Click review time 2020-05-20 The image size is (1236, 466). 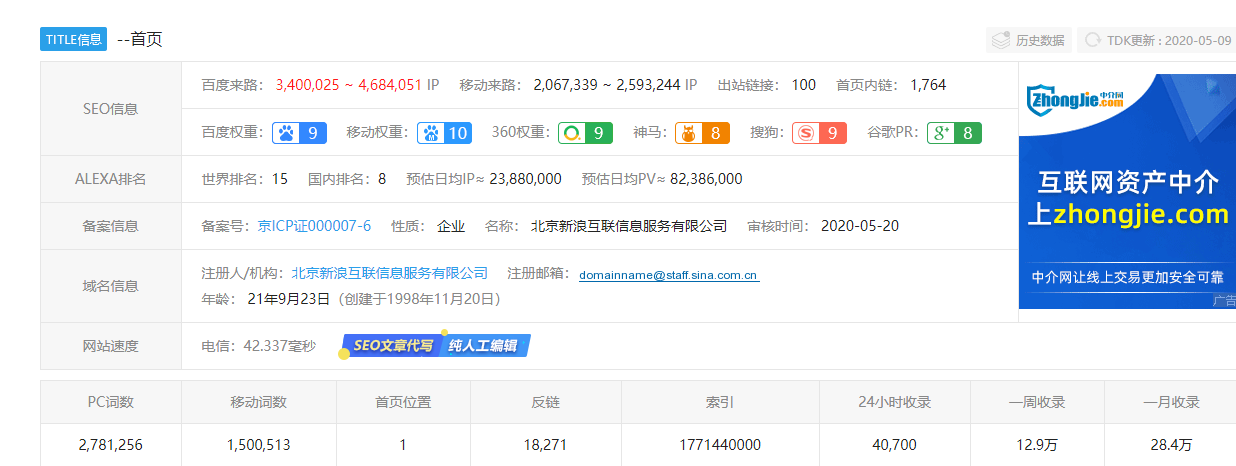point(860,226)
